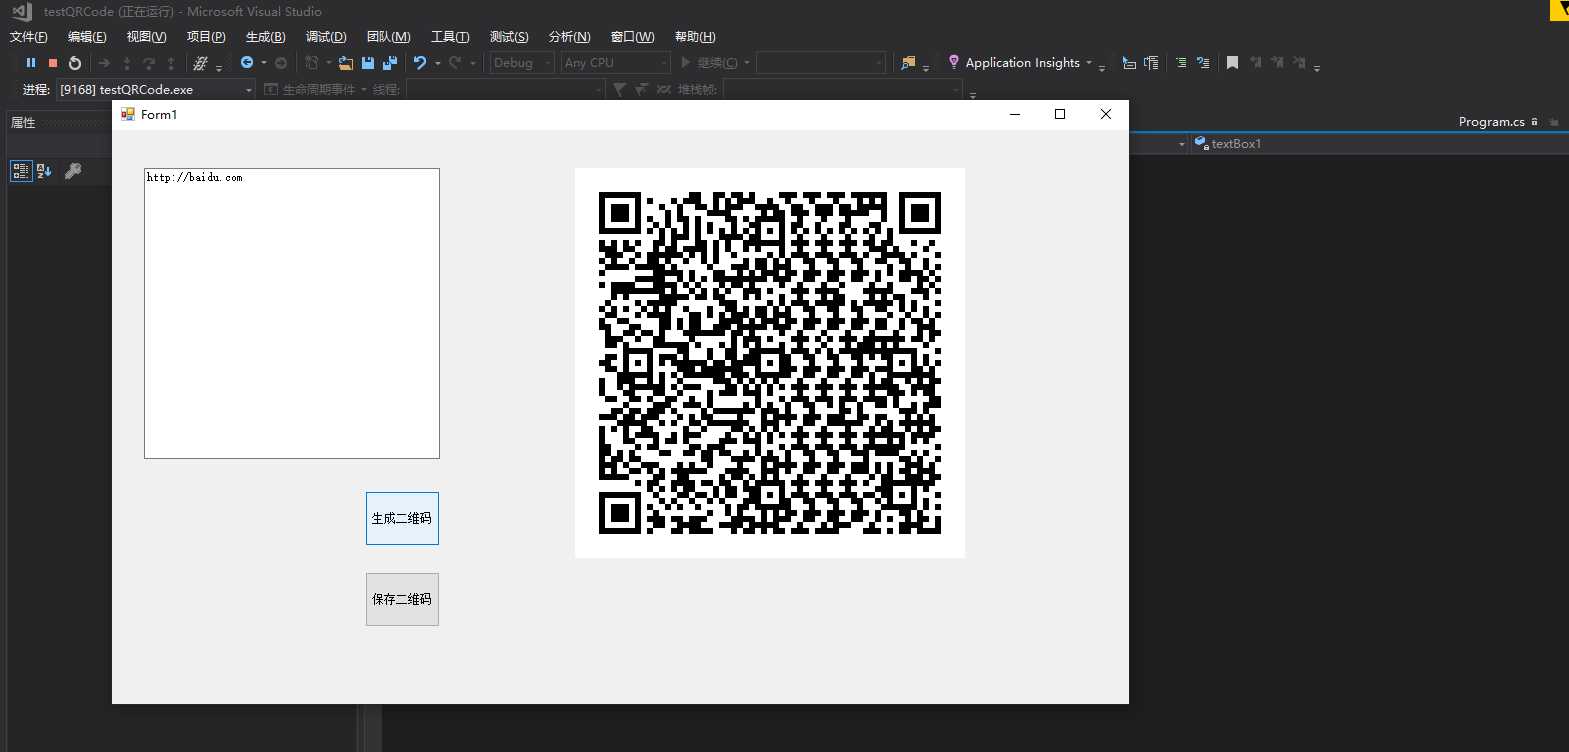Expand the Application Insights dropdown arrow
The width and height of the screenshot is (1569, 752).
(1089, 63)
